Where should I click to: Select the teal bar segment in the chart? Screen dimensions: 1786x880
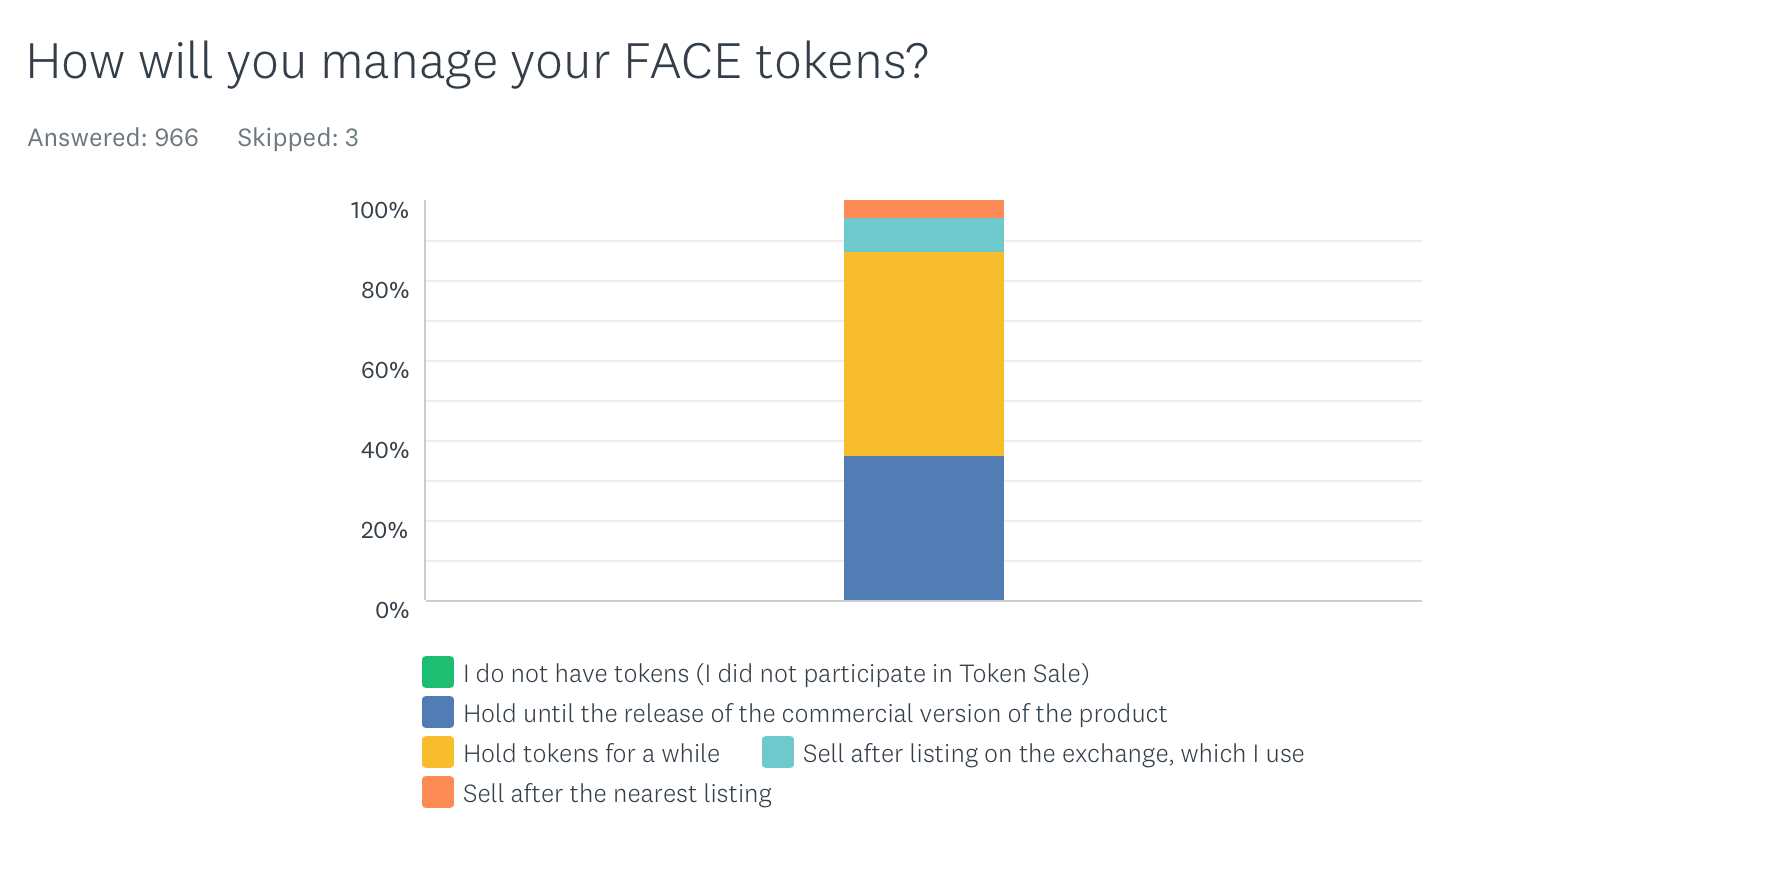click(x=923, y=235)
